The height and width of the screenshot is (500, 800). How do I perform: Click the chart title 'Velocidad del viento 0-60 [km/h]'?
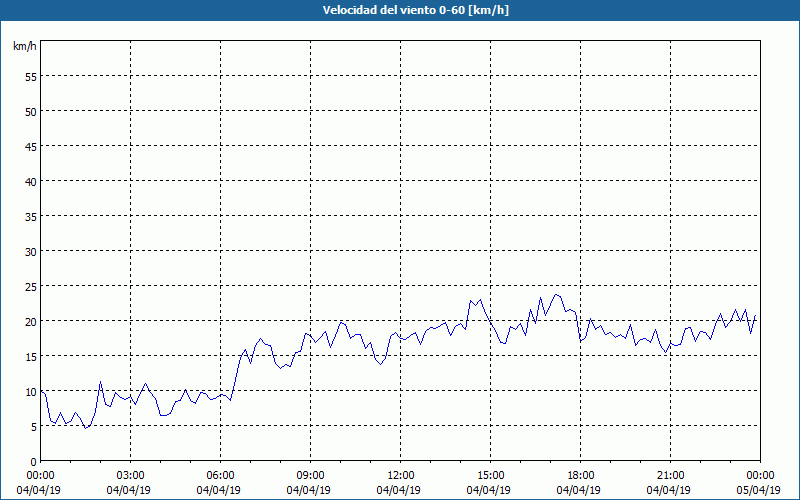click(x=416, y=10)
